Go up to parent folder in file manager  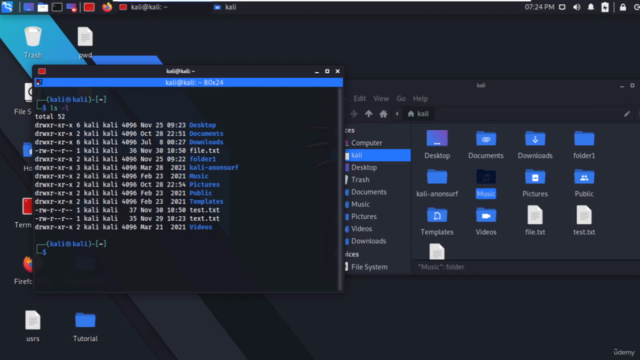369,114
